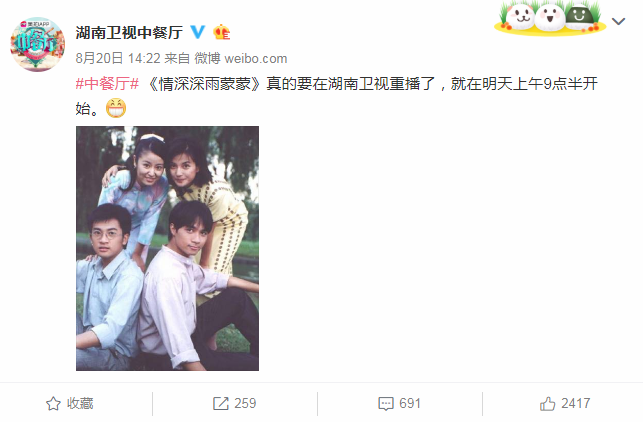Click the 微博 weibo.com source link
643x422 pixels.
pyautogui.click(x=241, y=58)
